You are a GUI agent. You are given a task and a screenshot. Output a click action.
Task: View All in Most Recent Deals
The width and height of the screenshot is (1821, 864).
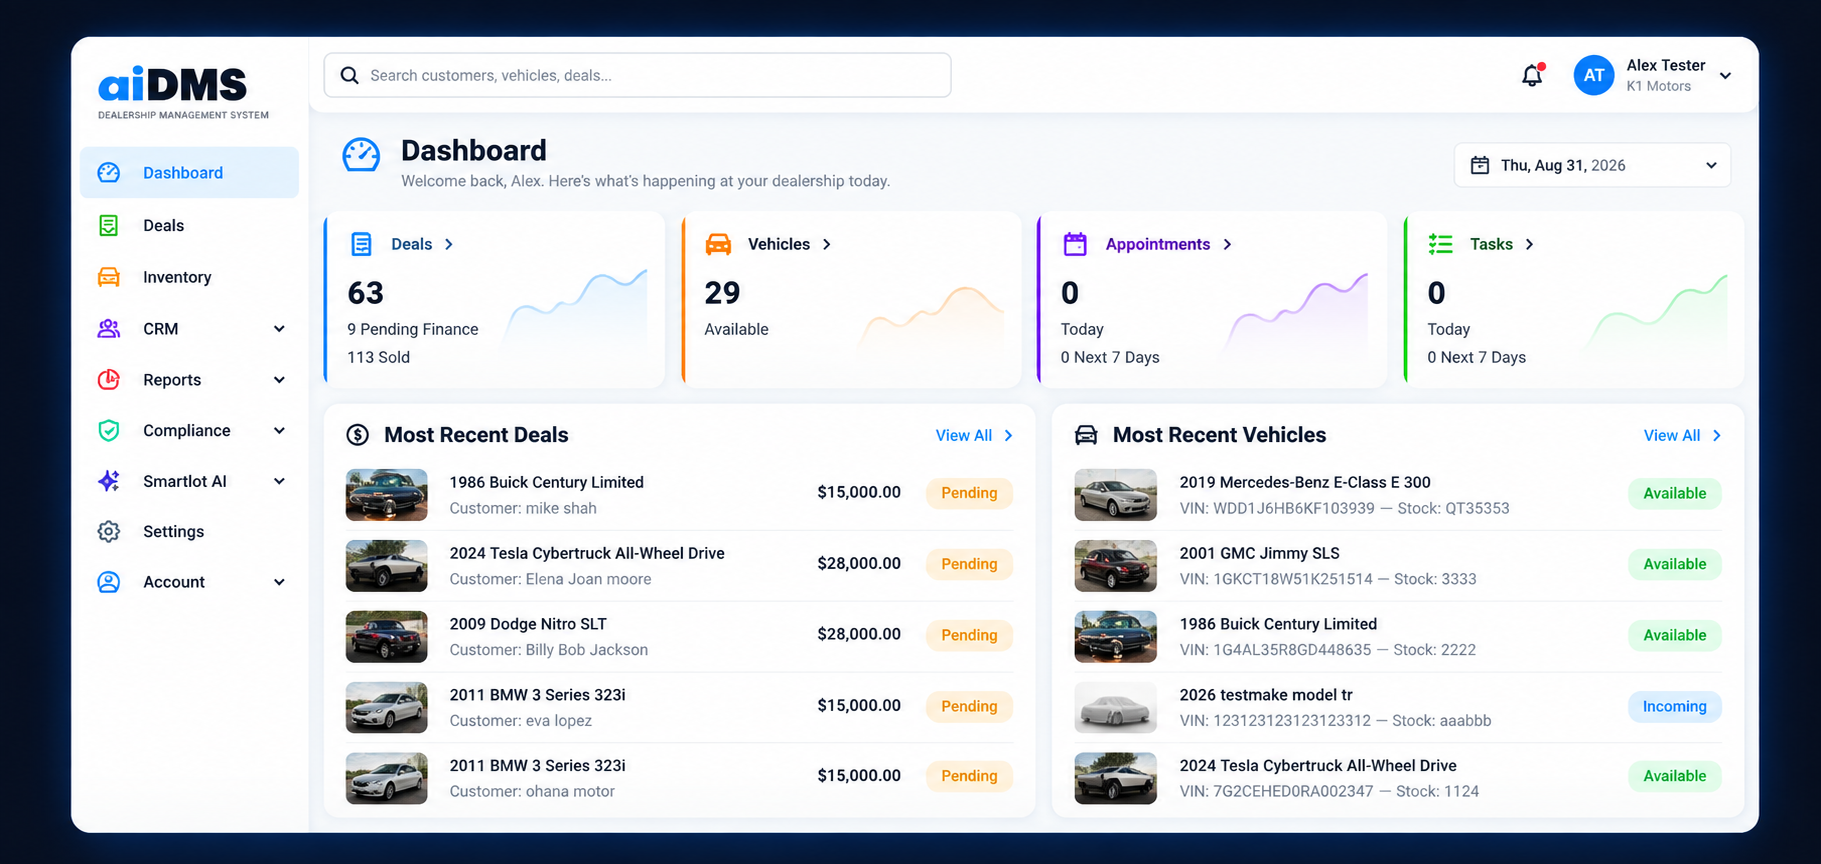[974, 435]
